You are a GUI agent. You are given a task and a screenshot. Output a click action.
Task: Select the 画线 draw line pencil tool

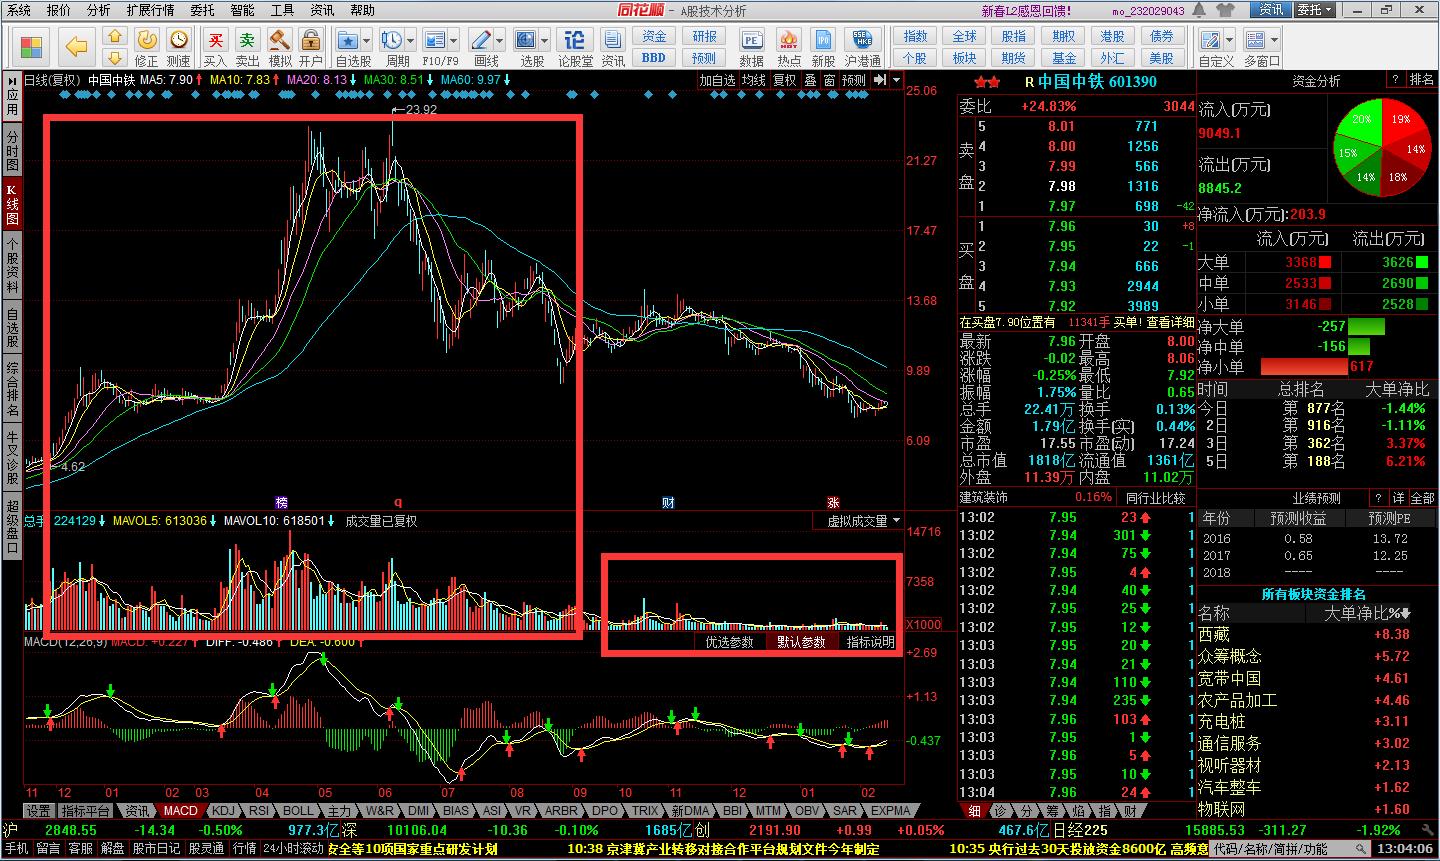pyautogui.click(x=482, y=40)
